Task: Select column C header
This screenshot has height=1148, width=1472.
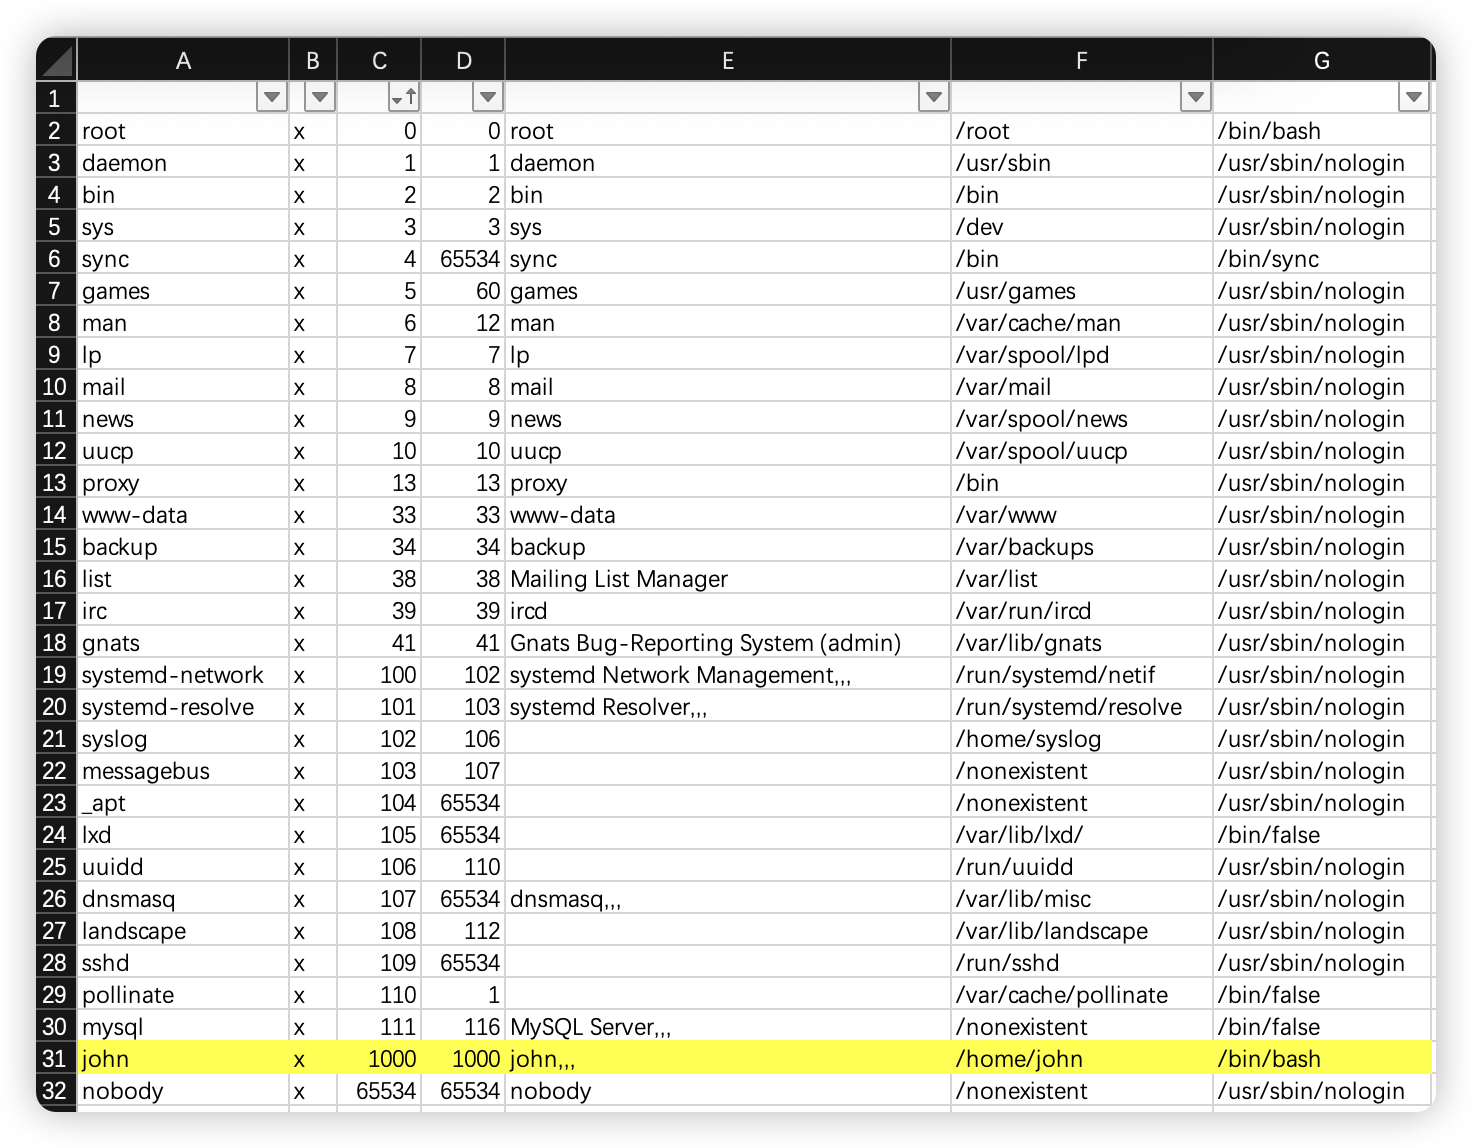Action: pos(379,61)
